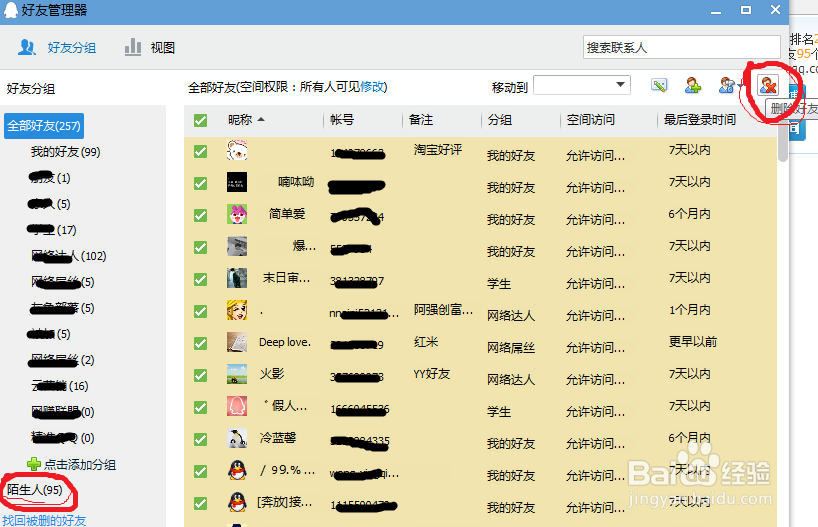Click the bar chart icon beside 视图
The height and width of the screenshot is (527, 818).
(133, 47)
